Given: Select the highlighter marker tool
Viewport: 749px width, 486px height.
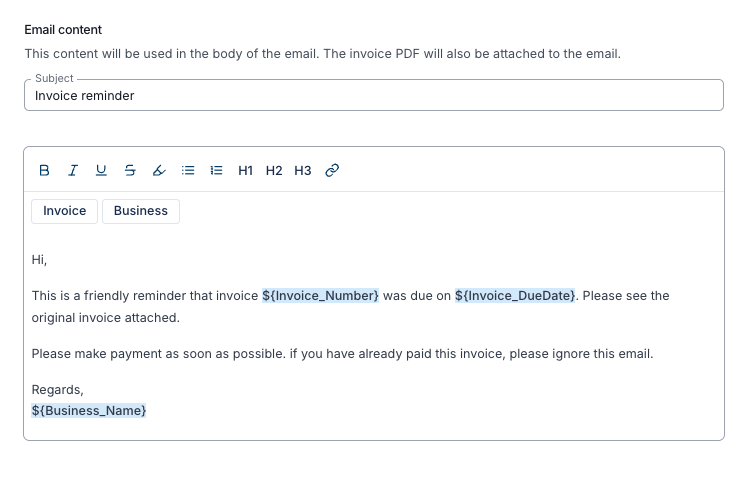Looking at the screenshot, I should coord(159,171).
